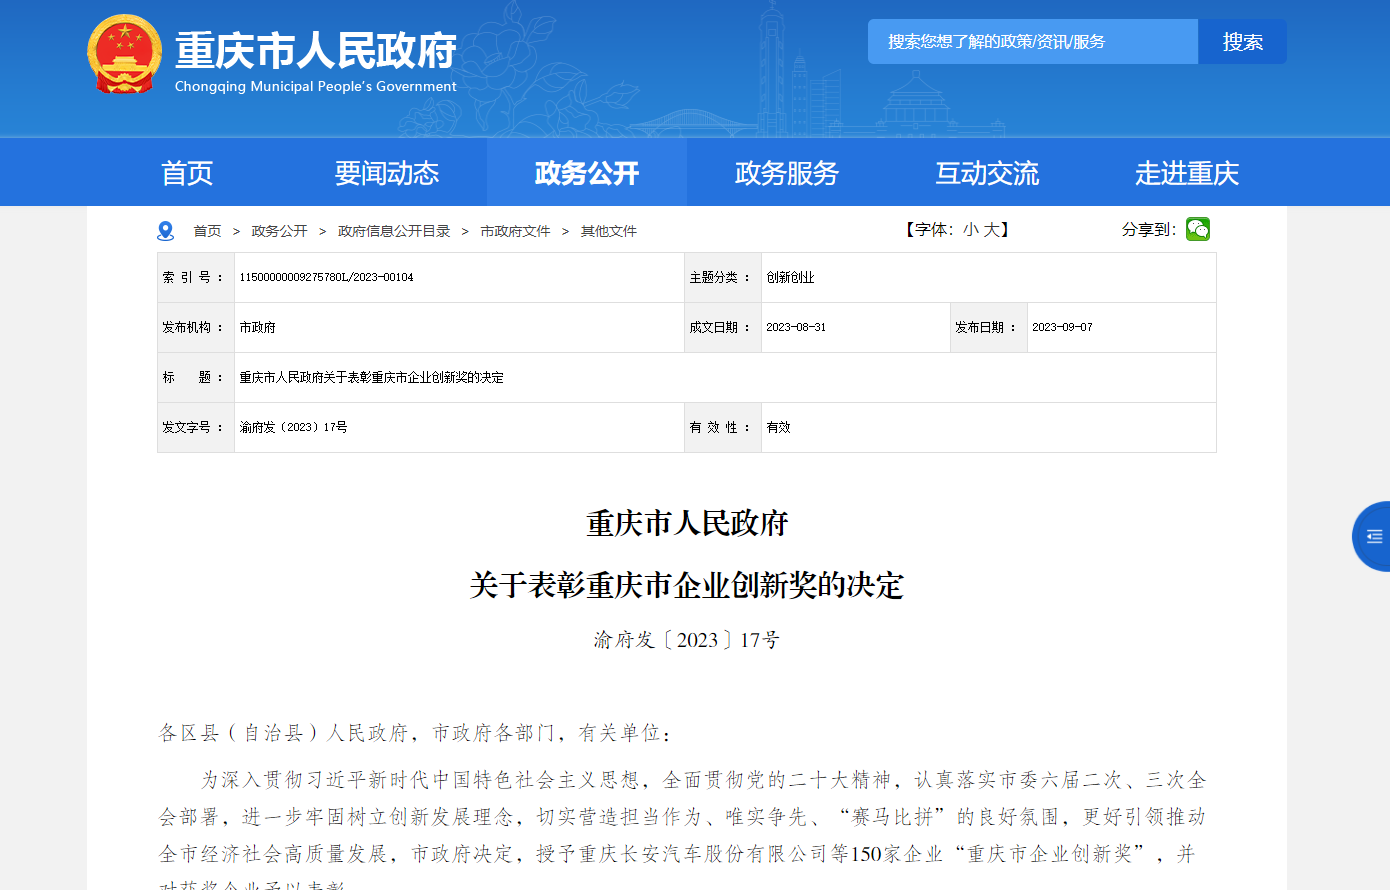Click the national emblem logo
Image resolution: width=1390 pixels, height=890 pixels.
point(124,55)
